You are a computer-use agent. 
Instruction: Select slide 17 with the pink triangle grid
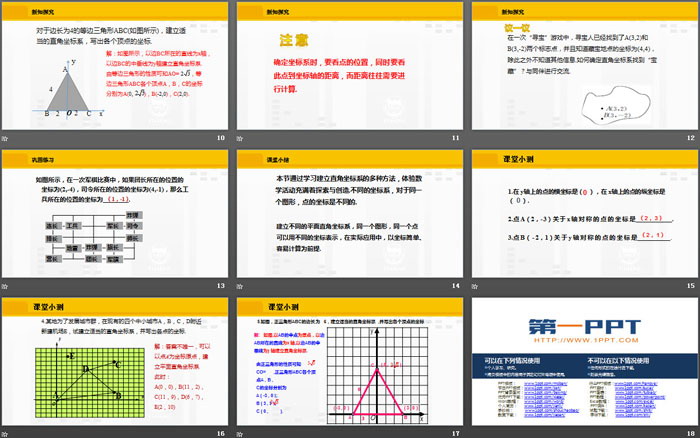point(350,362)
